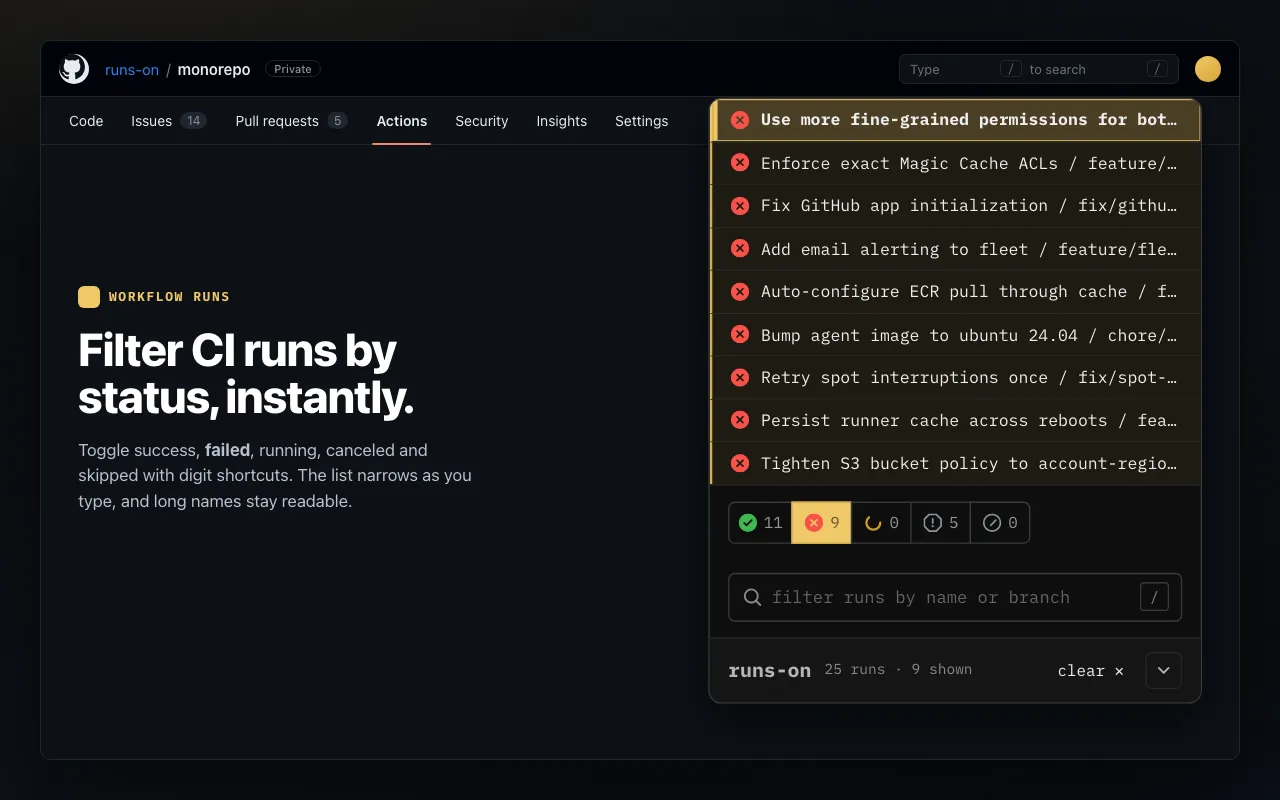Click the monorepo repository link
This screenshot has width=1280, height=800.
coord(214,70)
